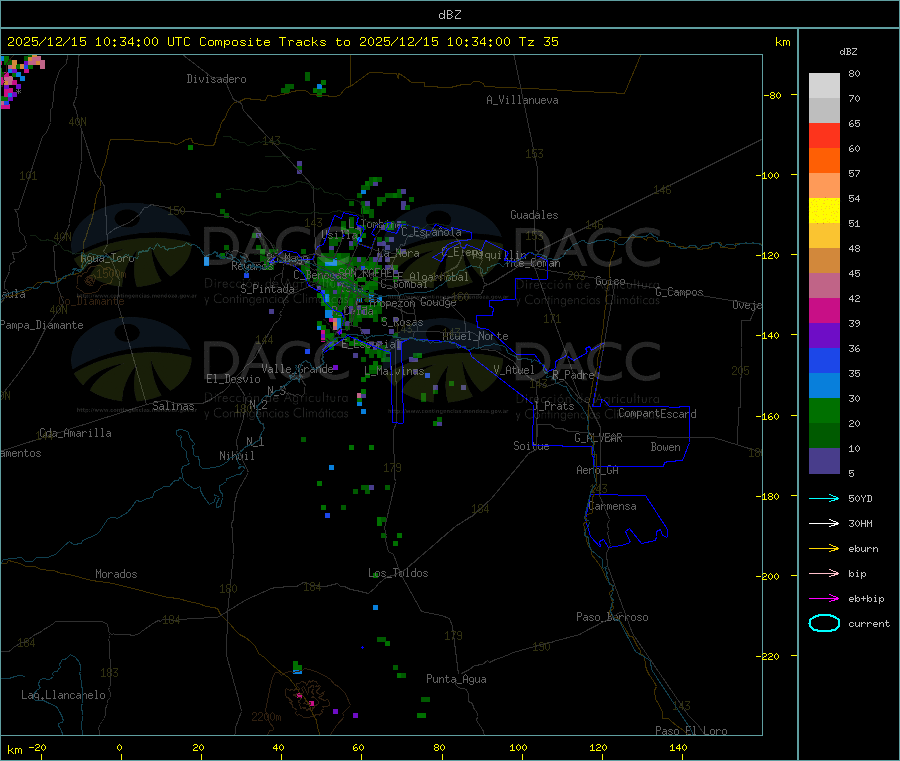Select the yellow 51 dBZ color swatch

click(x=824, y=211)
